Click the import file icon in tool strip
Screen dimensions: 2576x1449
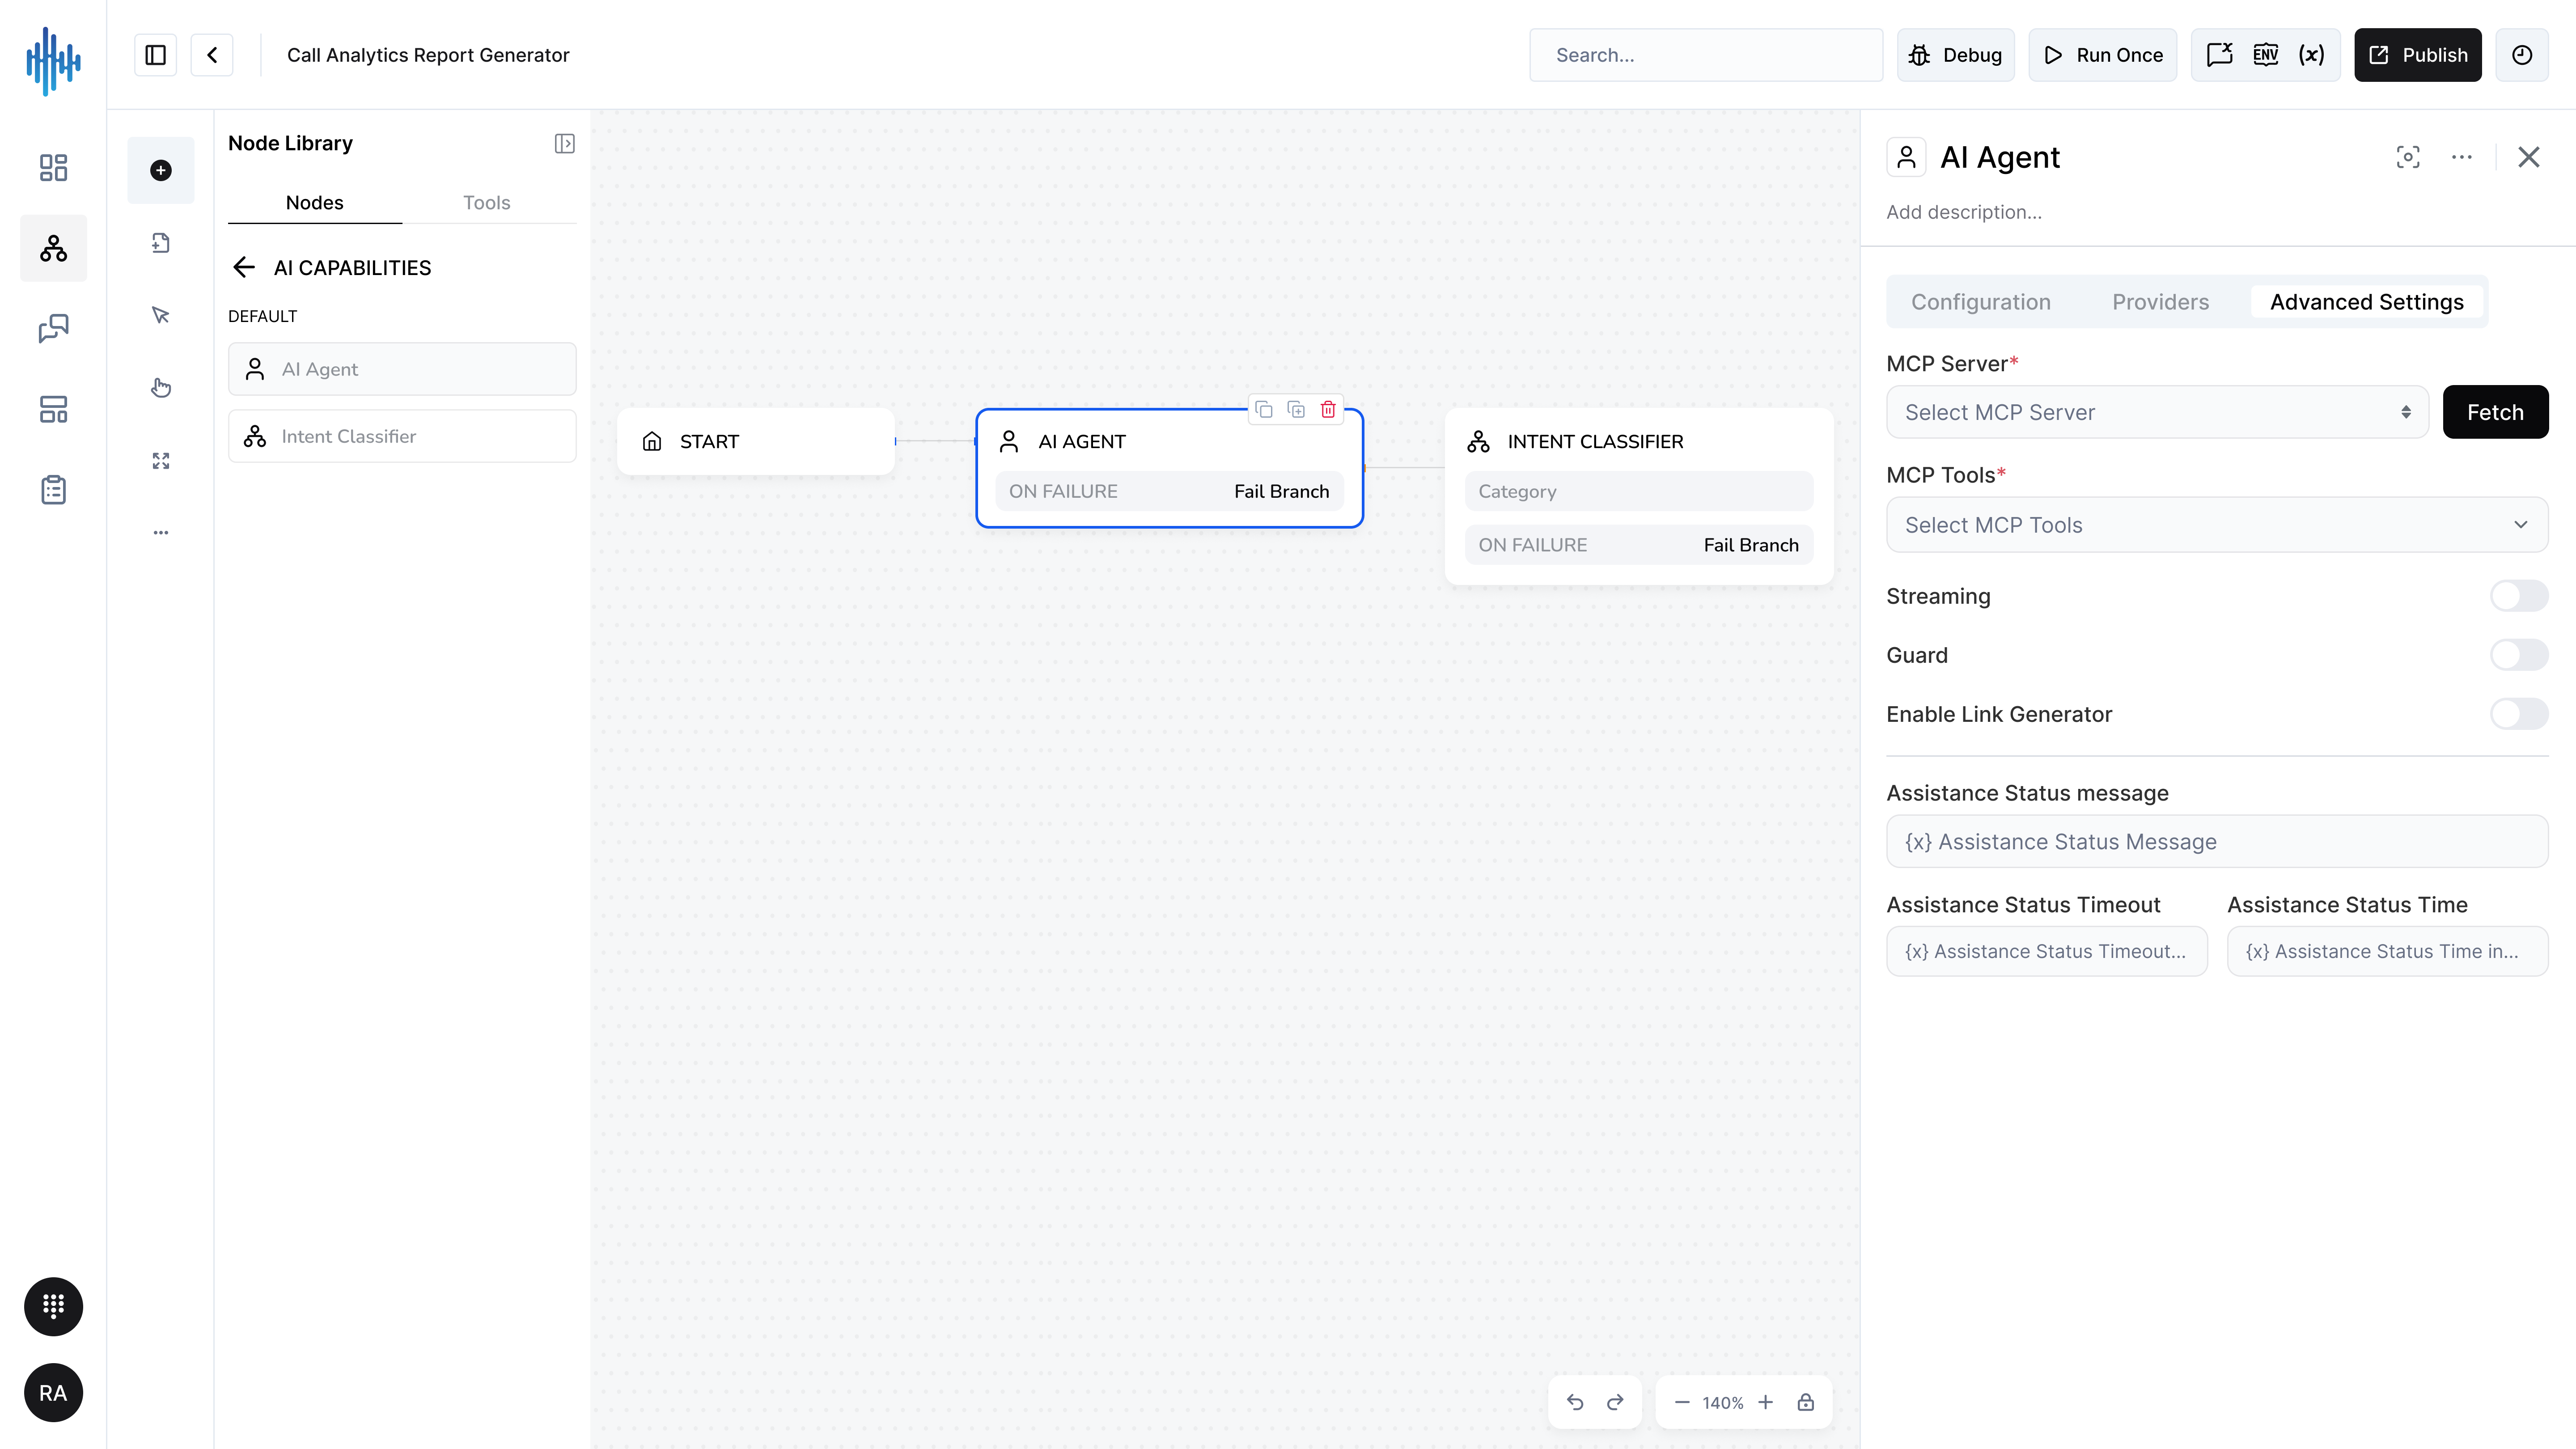click(x=161, y=243)
